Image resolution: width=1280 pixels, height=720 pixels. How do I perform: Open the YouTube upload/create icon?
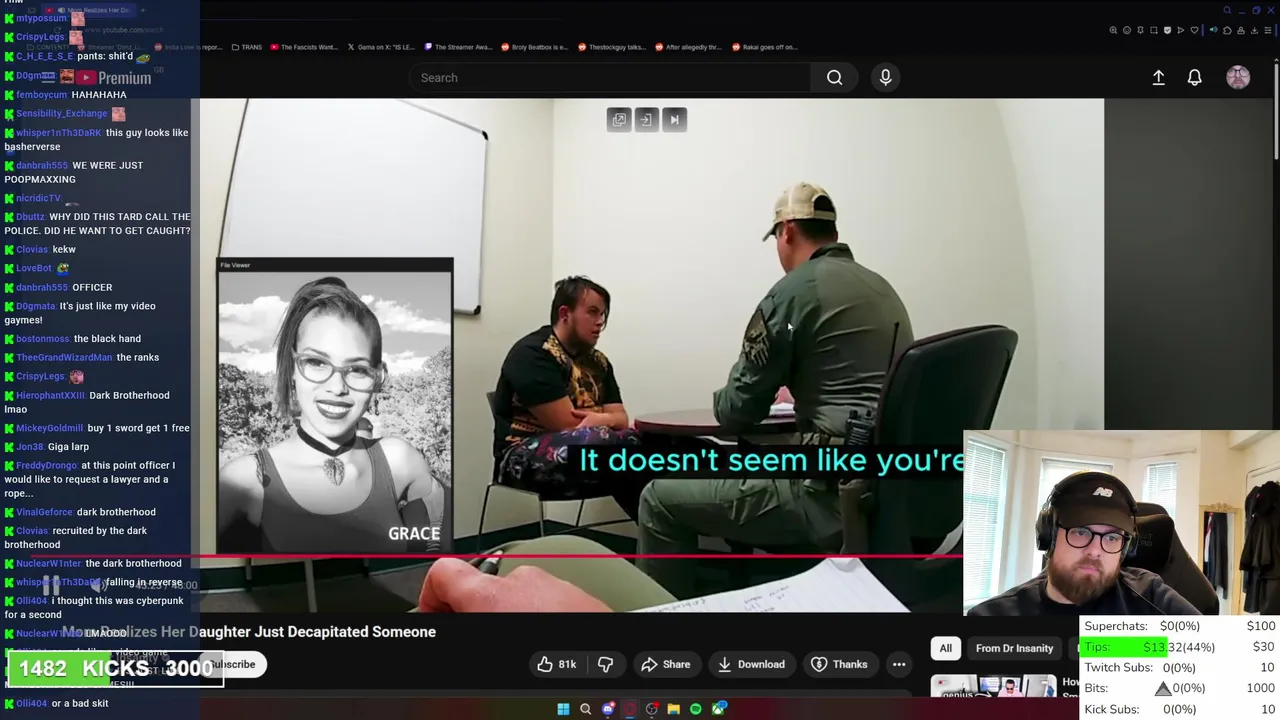pos(1158,77)
